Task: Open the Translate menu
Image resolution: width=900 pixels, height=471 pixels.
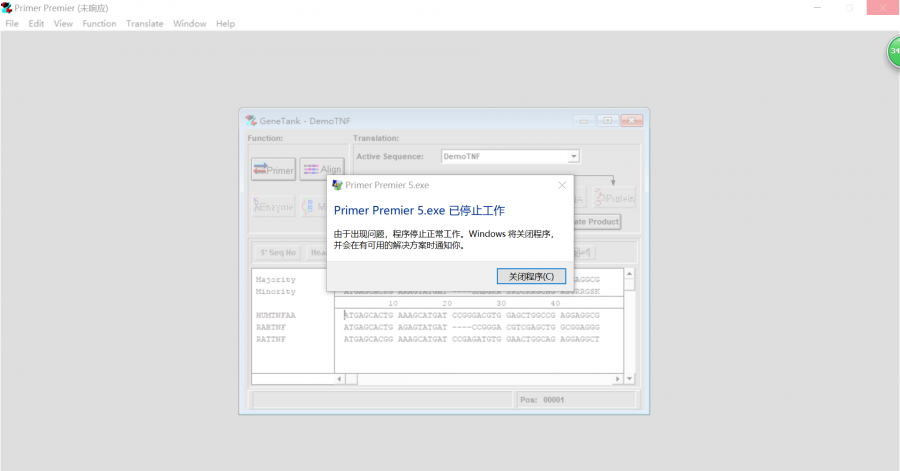Action: pos(145,24)
